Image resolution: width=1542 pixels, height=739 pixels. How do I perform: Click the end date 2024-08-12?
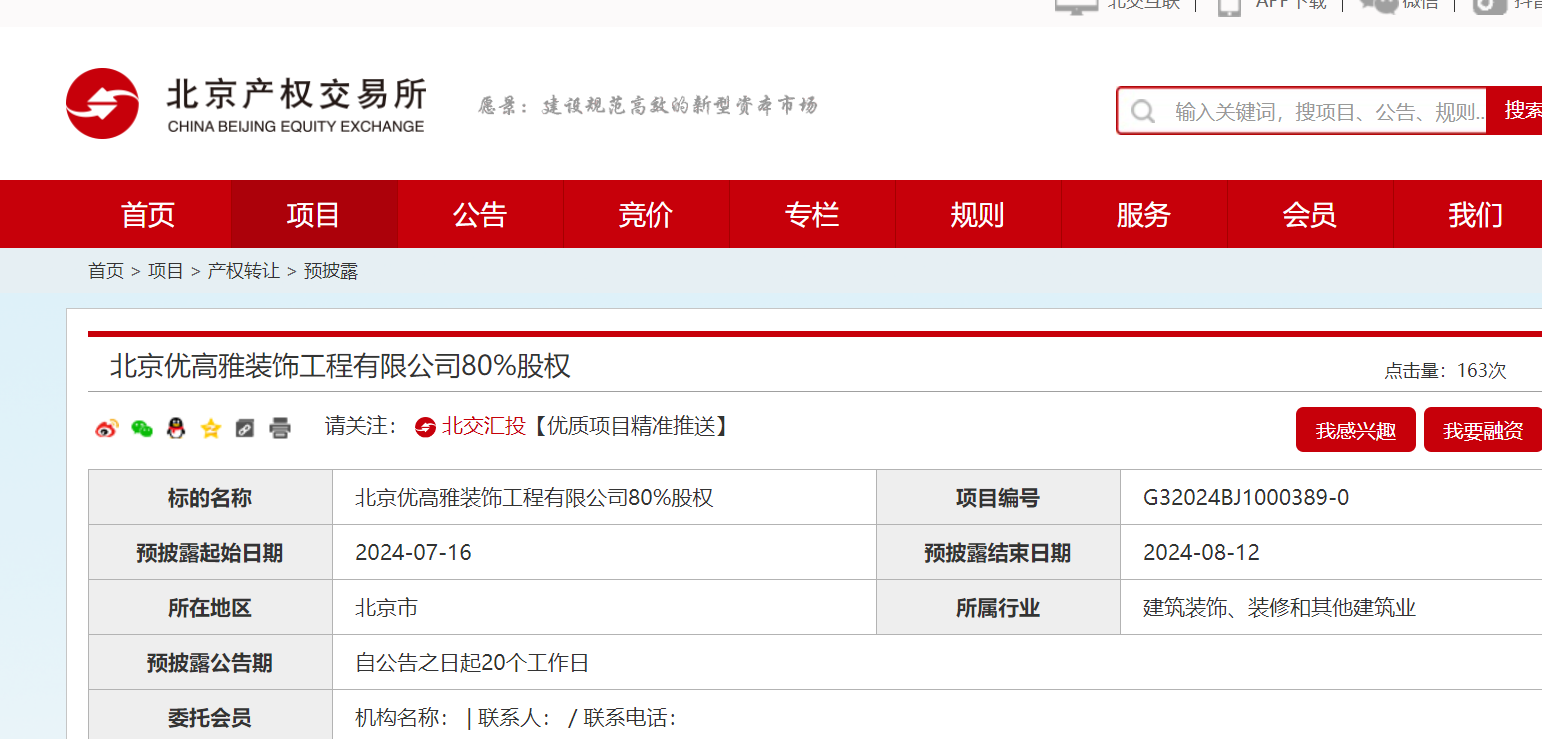[x=1201, y=553]
